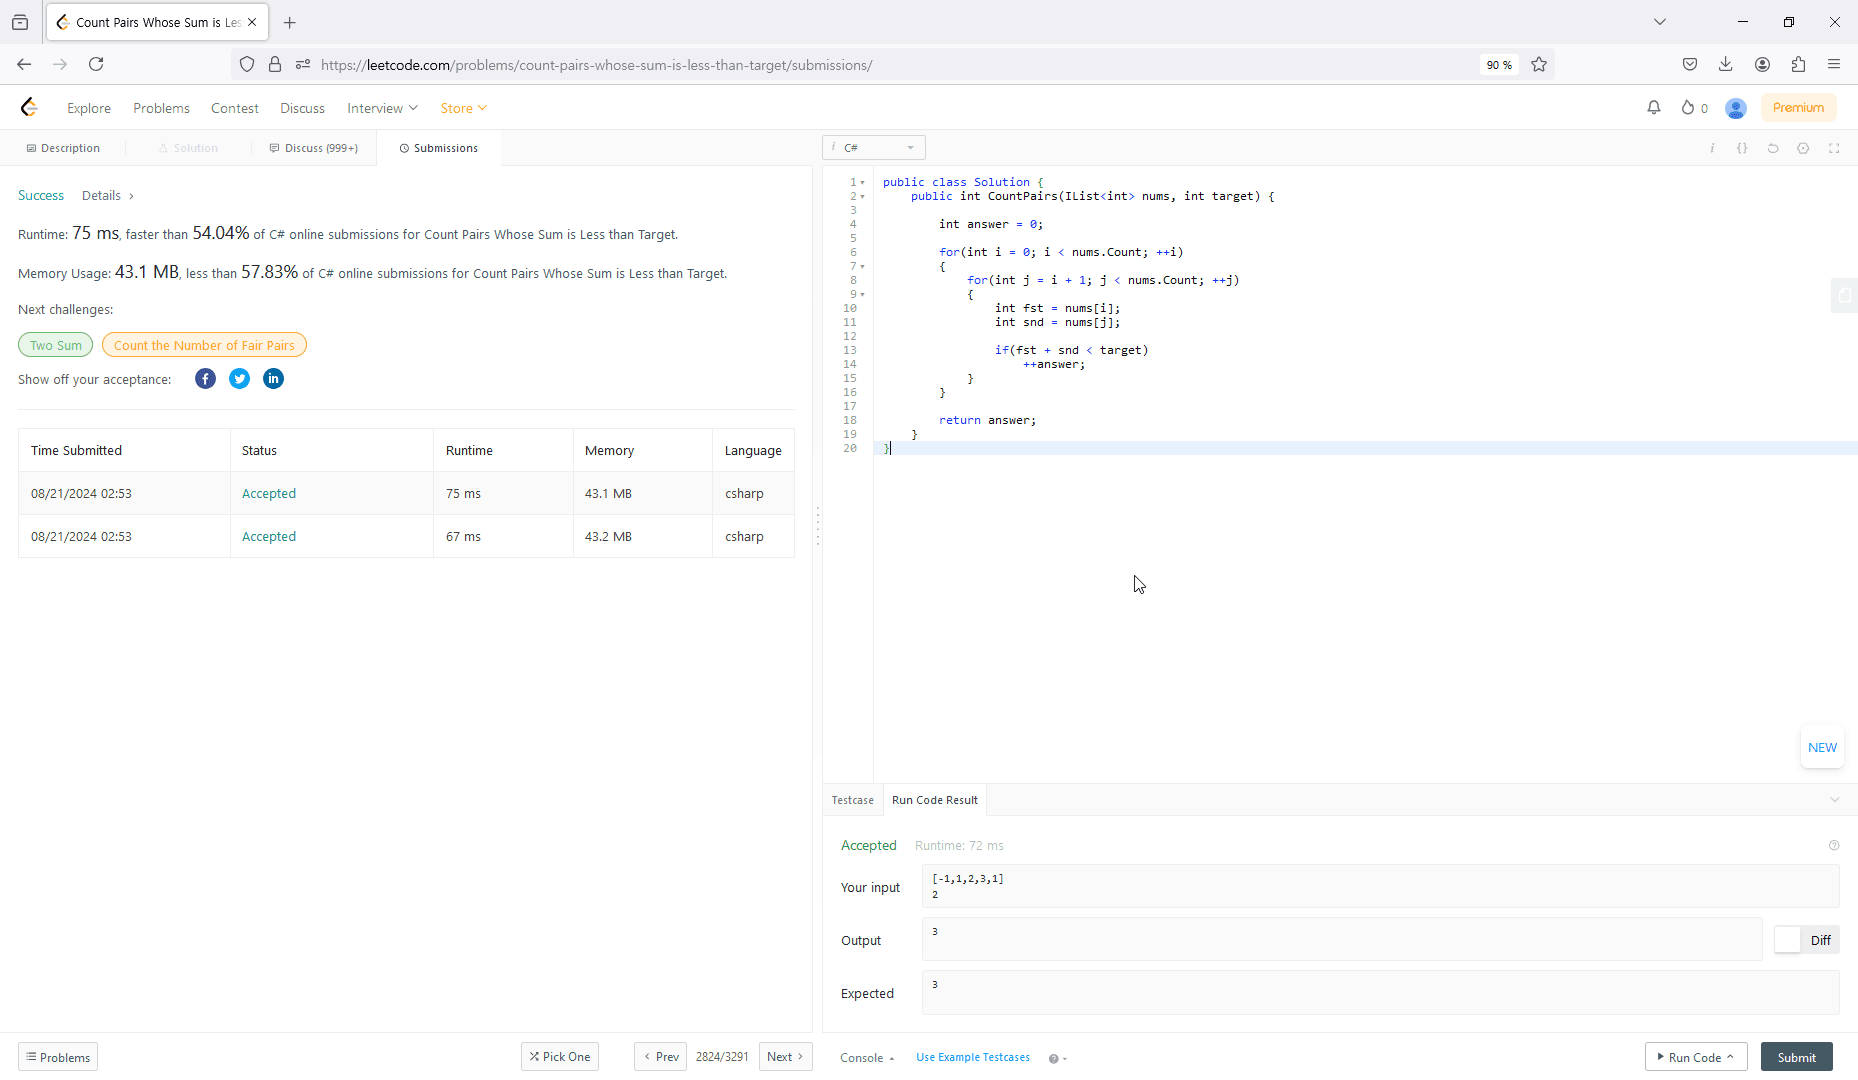
Task: Select the Submissions tab
Action: 439,148
